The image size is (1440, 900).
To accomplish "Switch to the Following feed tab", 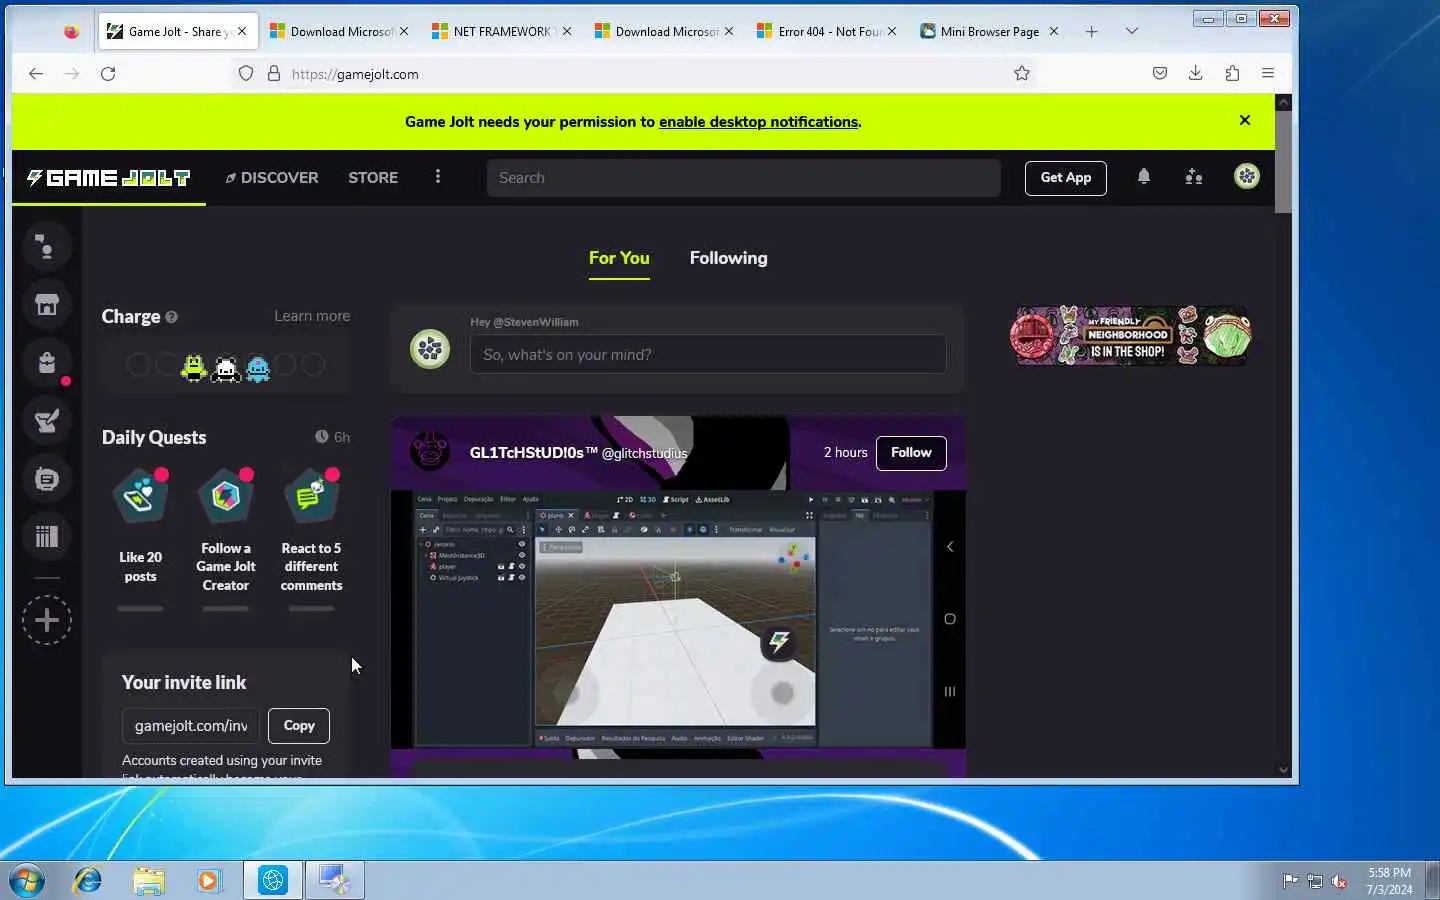I will (x=728, y=258).
